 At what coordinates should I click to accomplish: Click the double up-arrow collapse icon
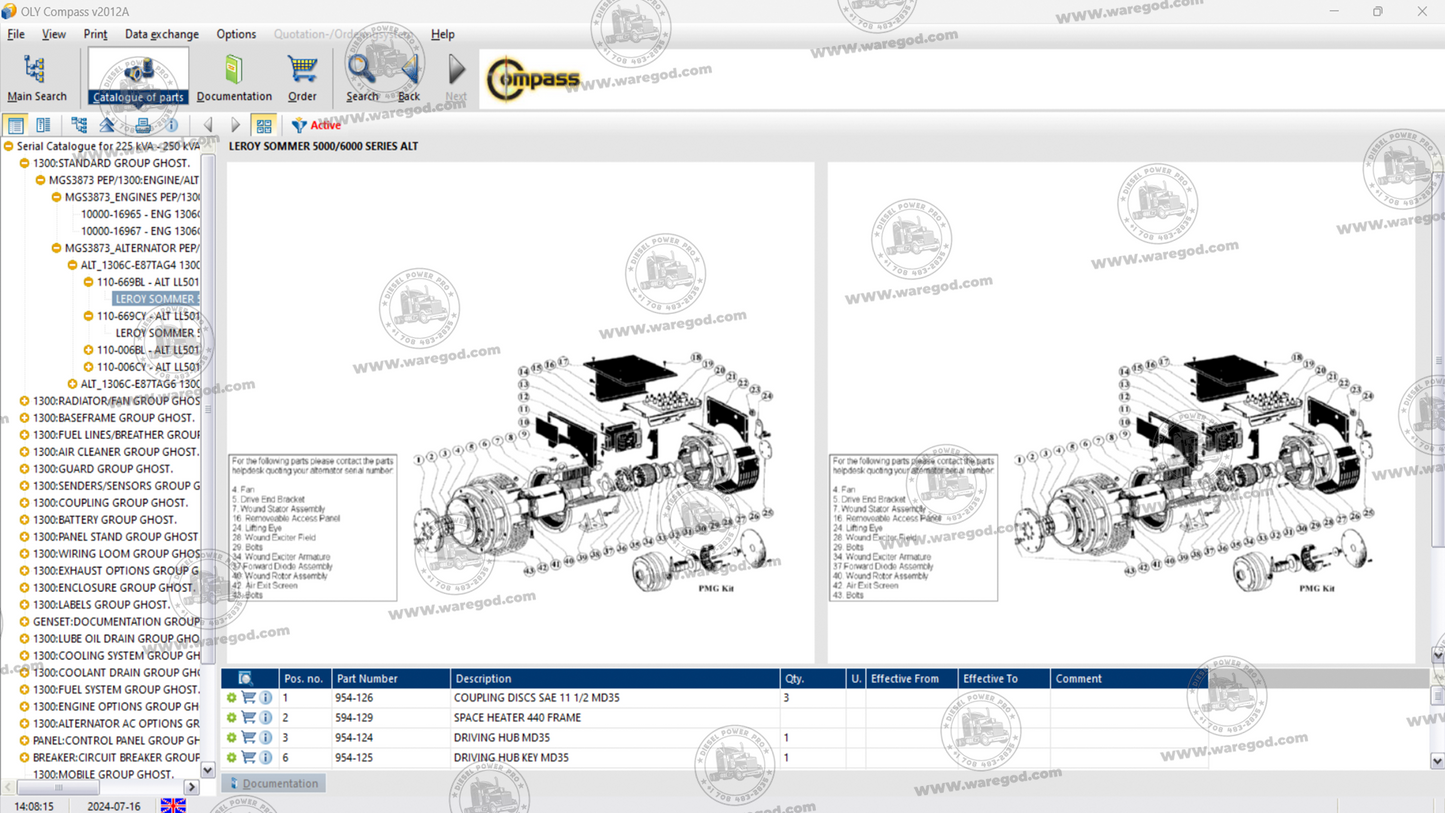pyautogui.click(x=107, y=125)
